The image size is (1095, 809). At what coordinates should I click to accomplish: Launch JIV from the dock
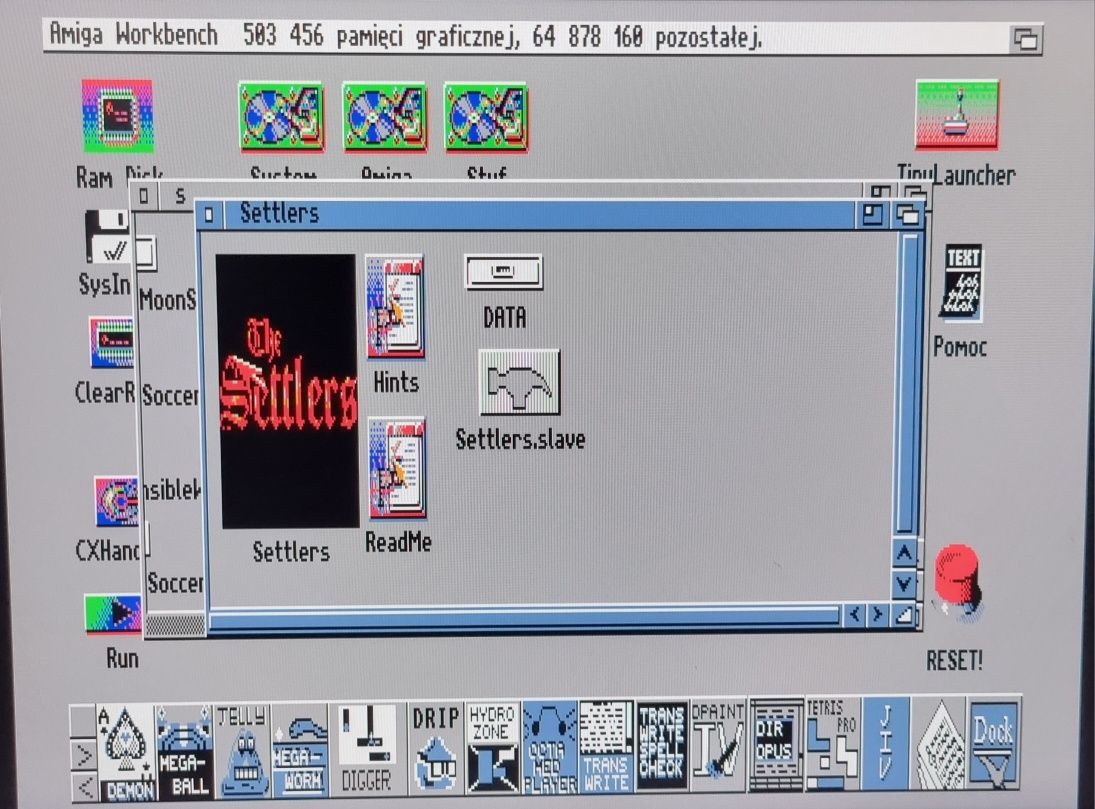(x=885, y=742)
